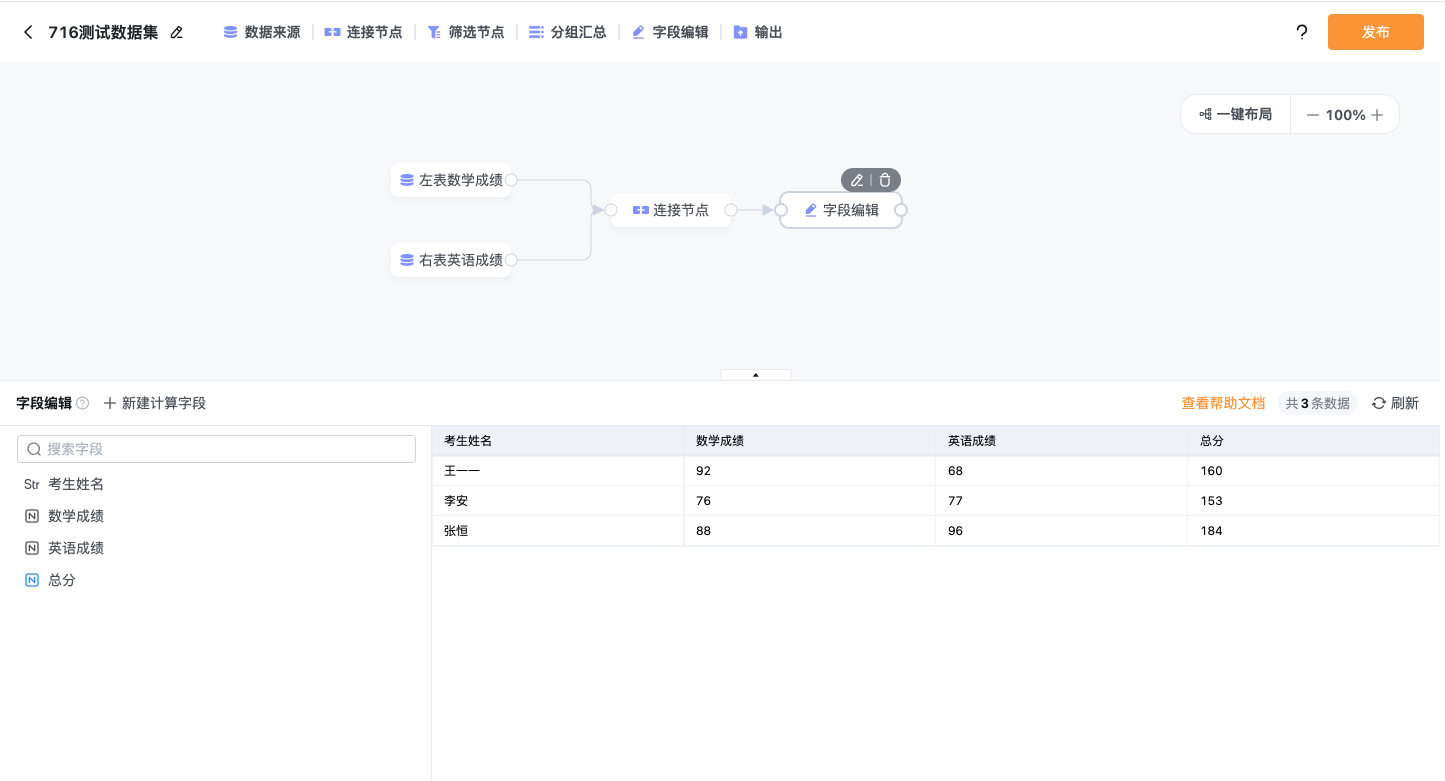Add a 数据来源 node
1445x781 pixels.
tap(262, 32)
